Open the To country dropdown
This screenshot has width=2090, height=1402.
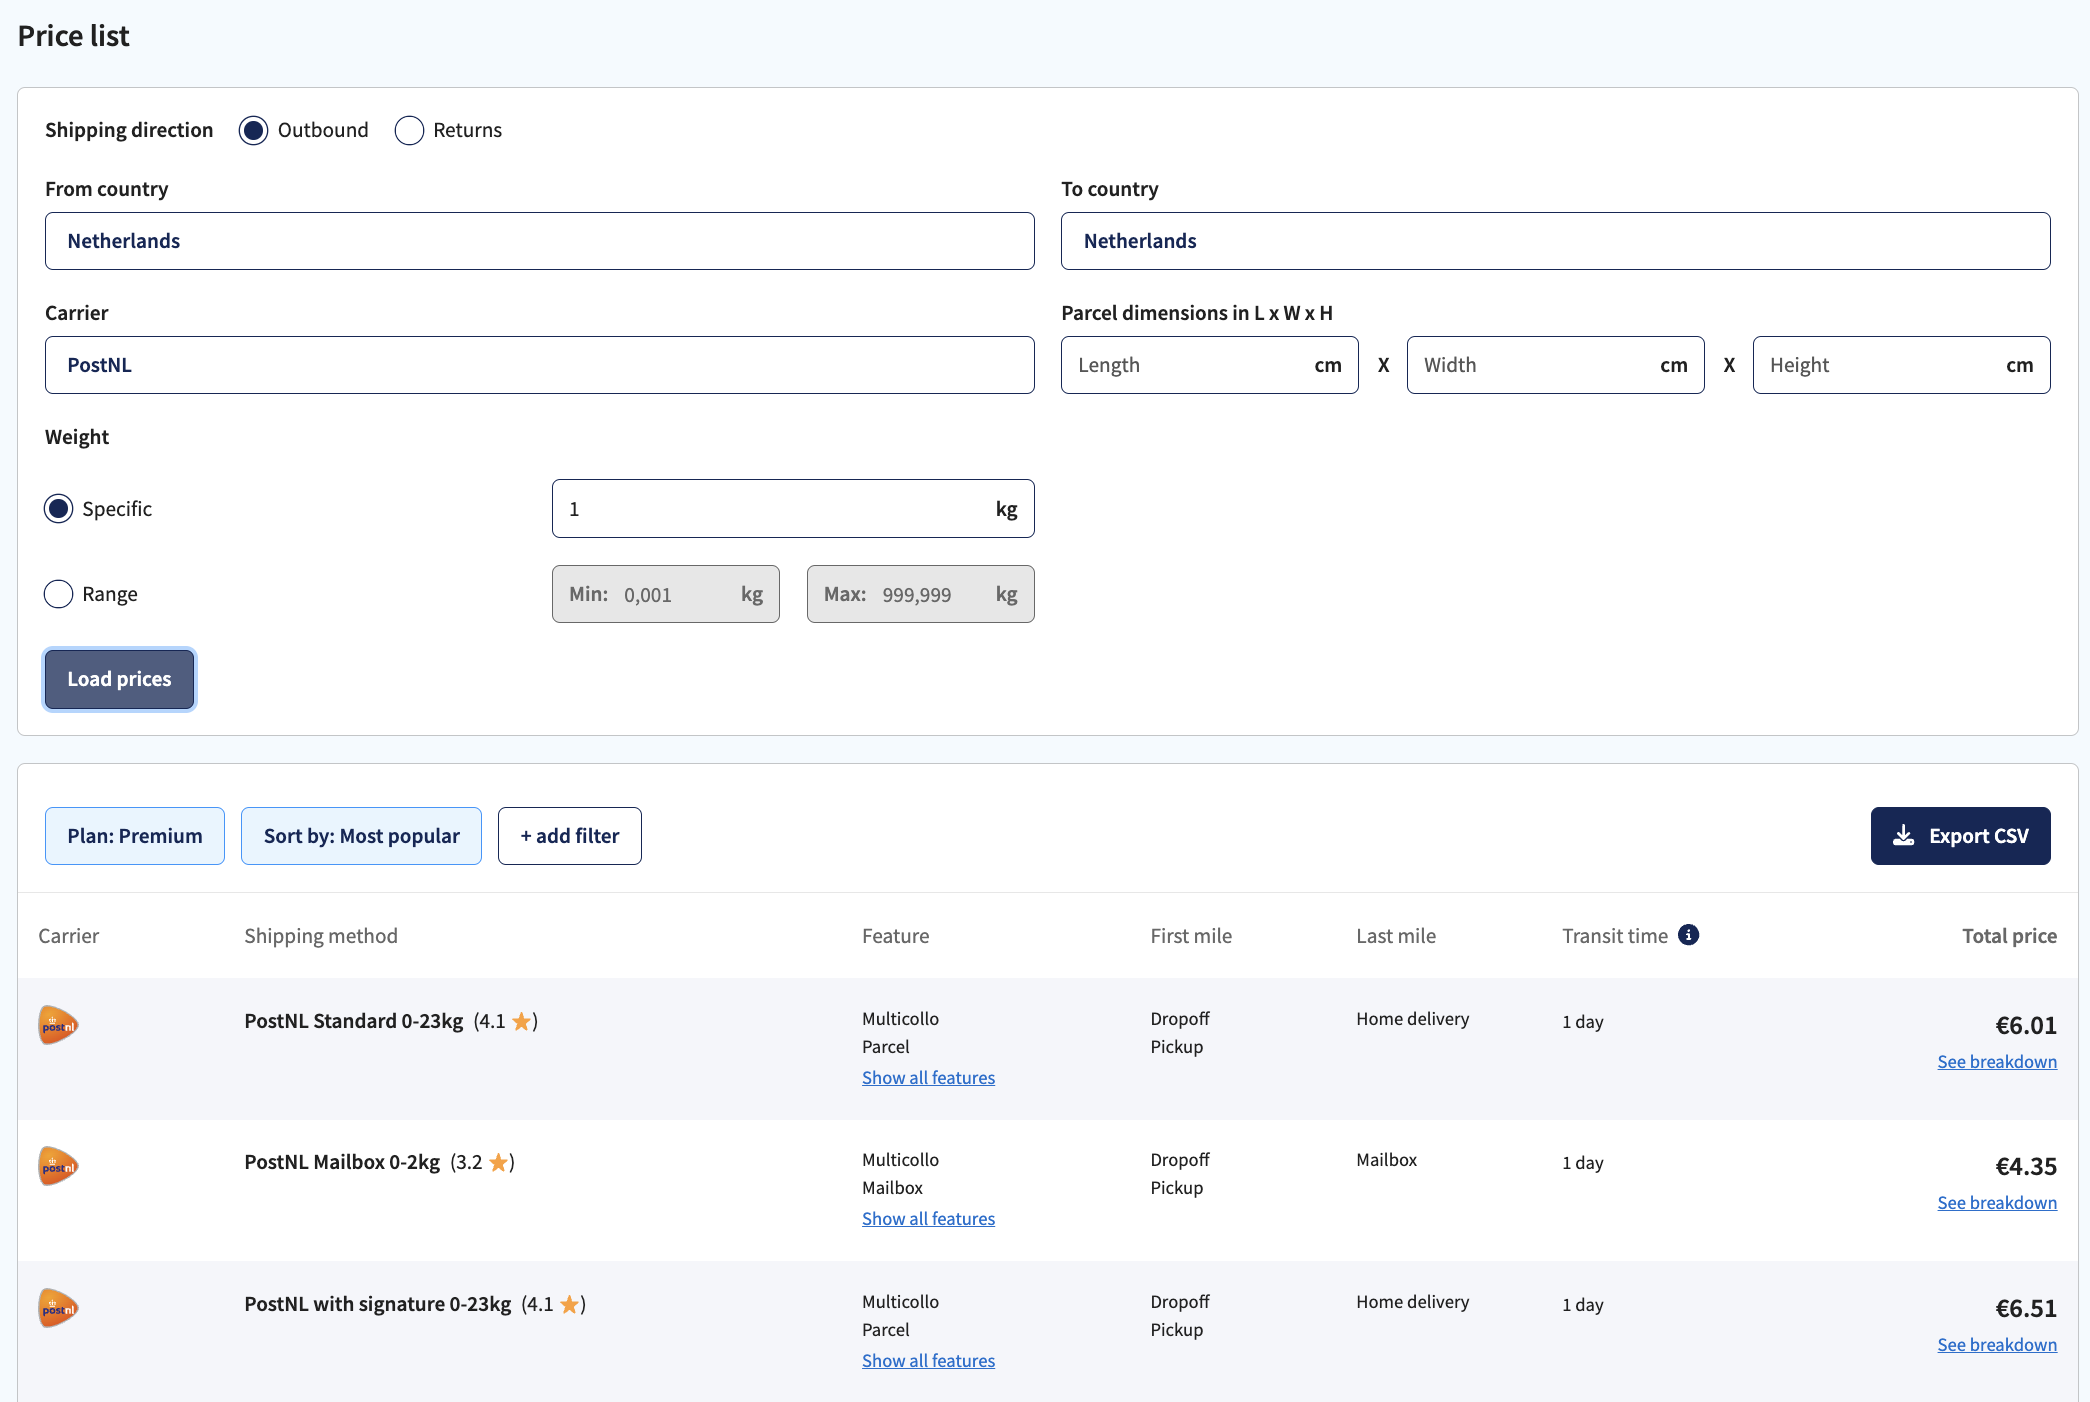click(x=1556, y=241)
